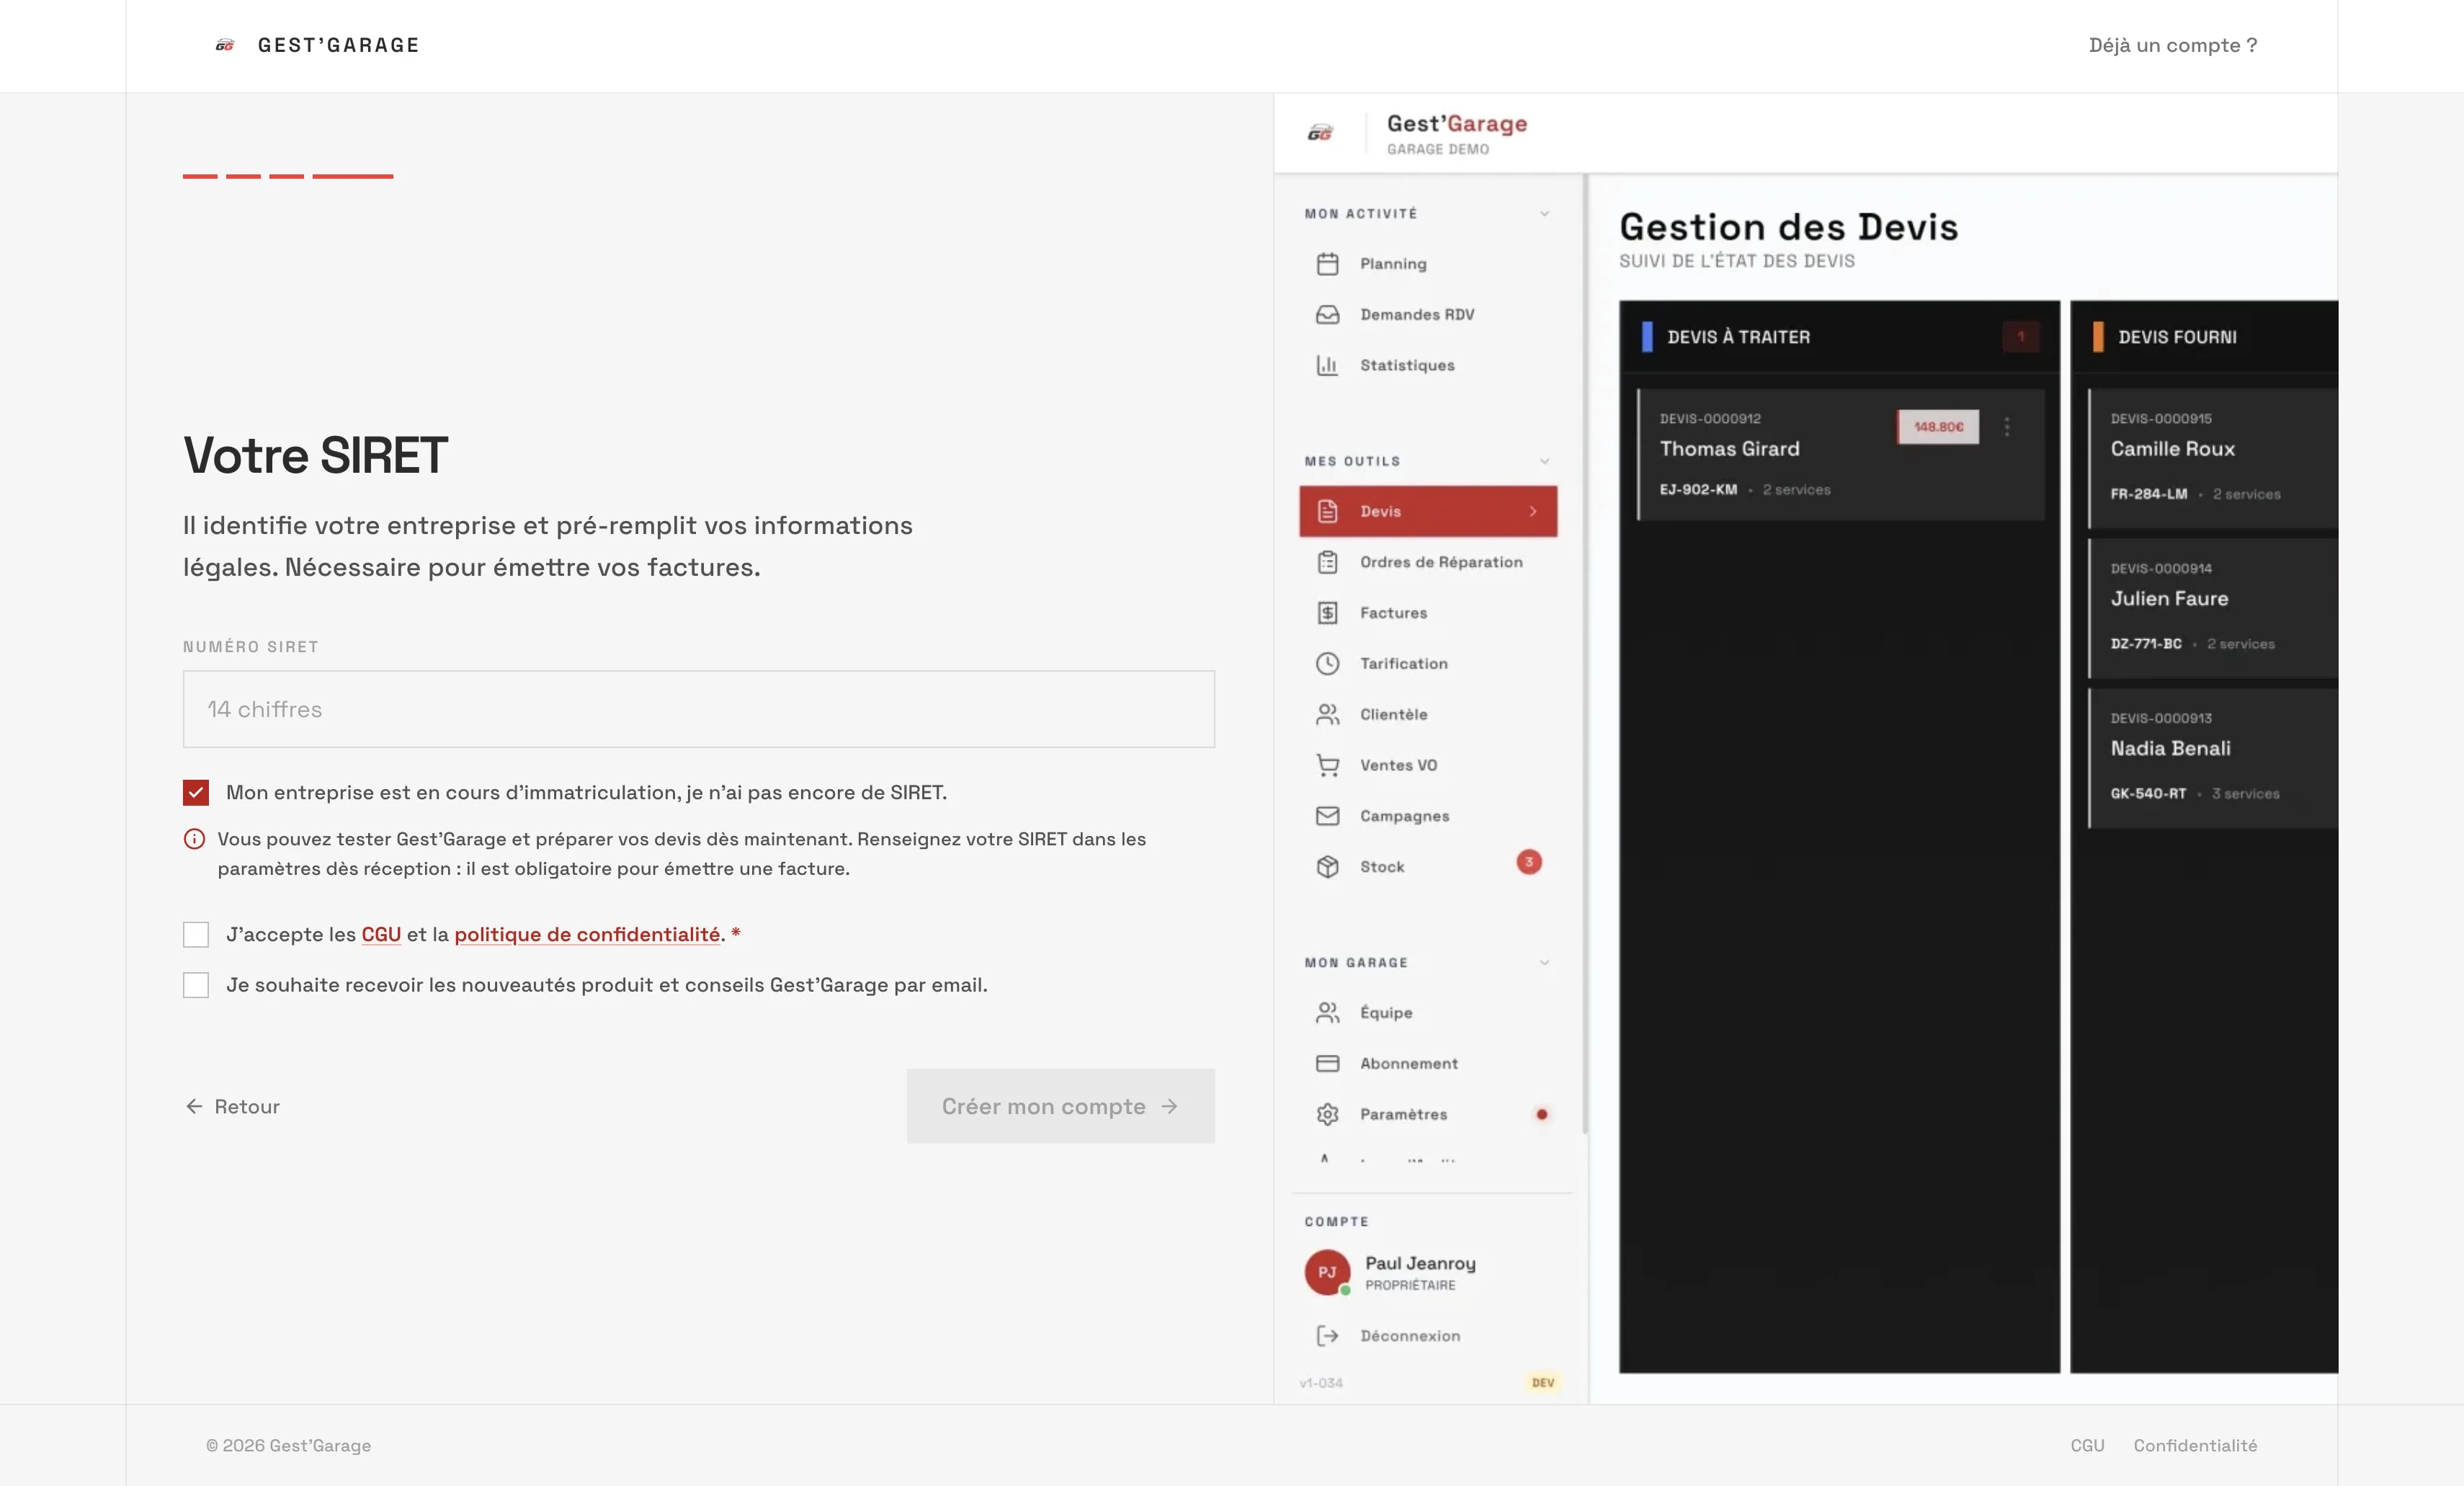This screenshot has height=1486, width=2464.
Task: Click the Planning calendar icon
Action: (1327, 264)
